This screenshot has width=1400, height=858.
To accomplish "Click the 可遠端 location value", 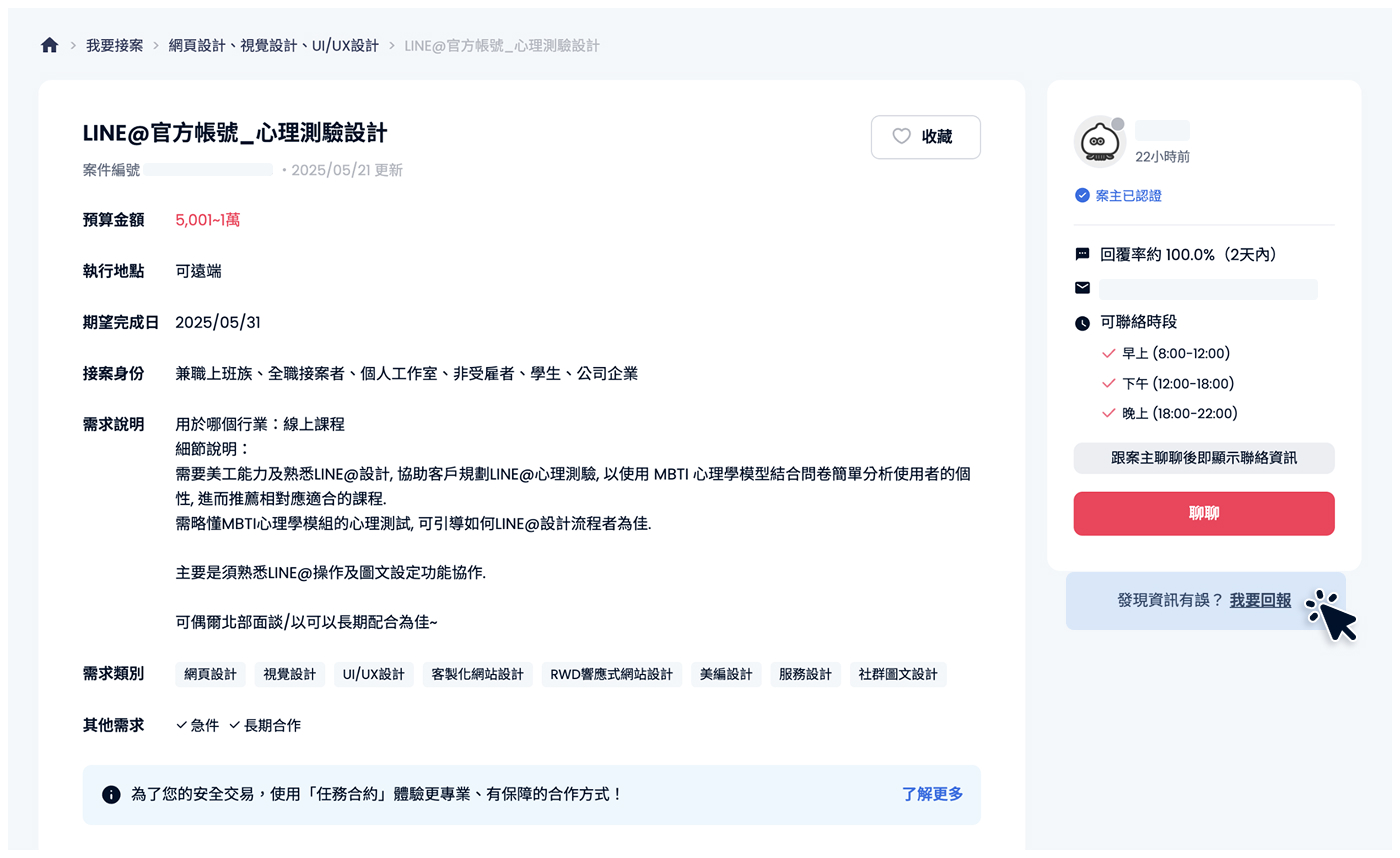I will pos(198,271).
